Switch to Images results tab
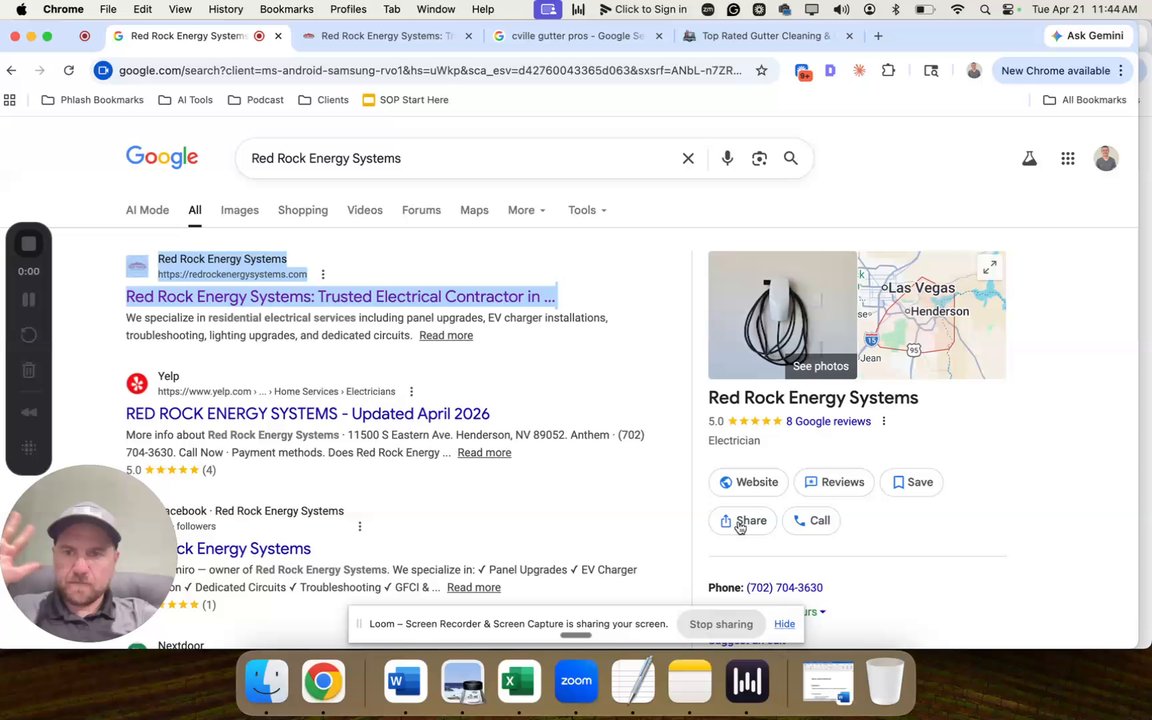The image size is (1152, 720). pos(240,210)
